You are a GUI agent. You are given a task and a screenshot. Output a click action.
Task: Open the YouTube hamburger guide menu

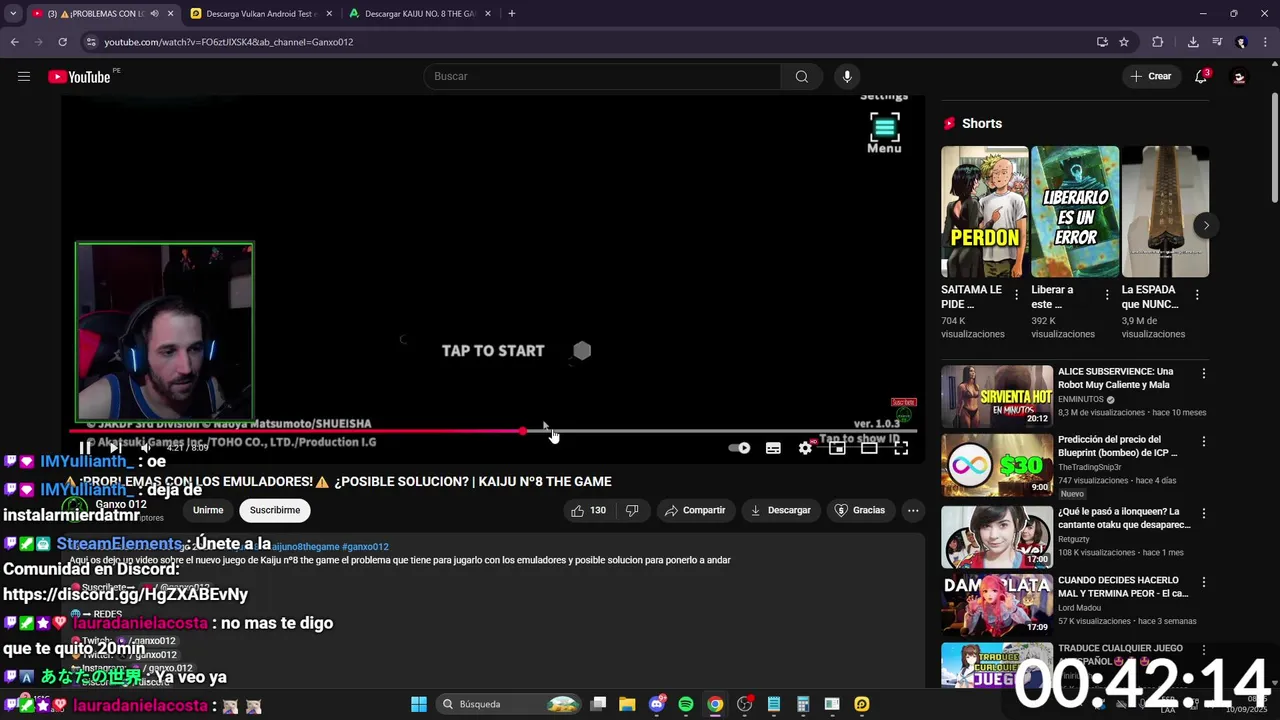pos(24,77)
